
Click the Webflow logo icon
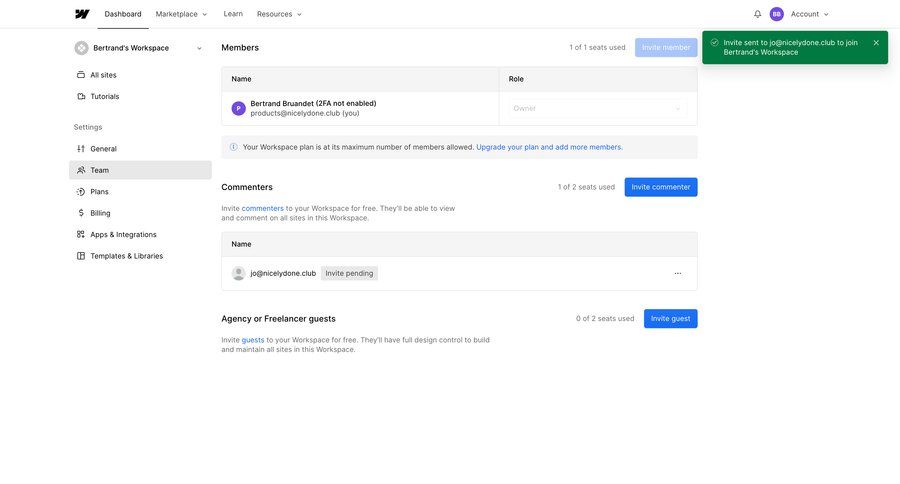point(82,14)
